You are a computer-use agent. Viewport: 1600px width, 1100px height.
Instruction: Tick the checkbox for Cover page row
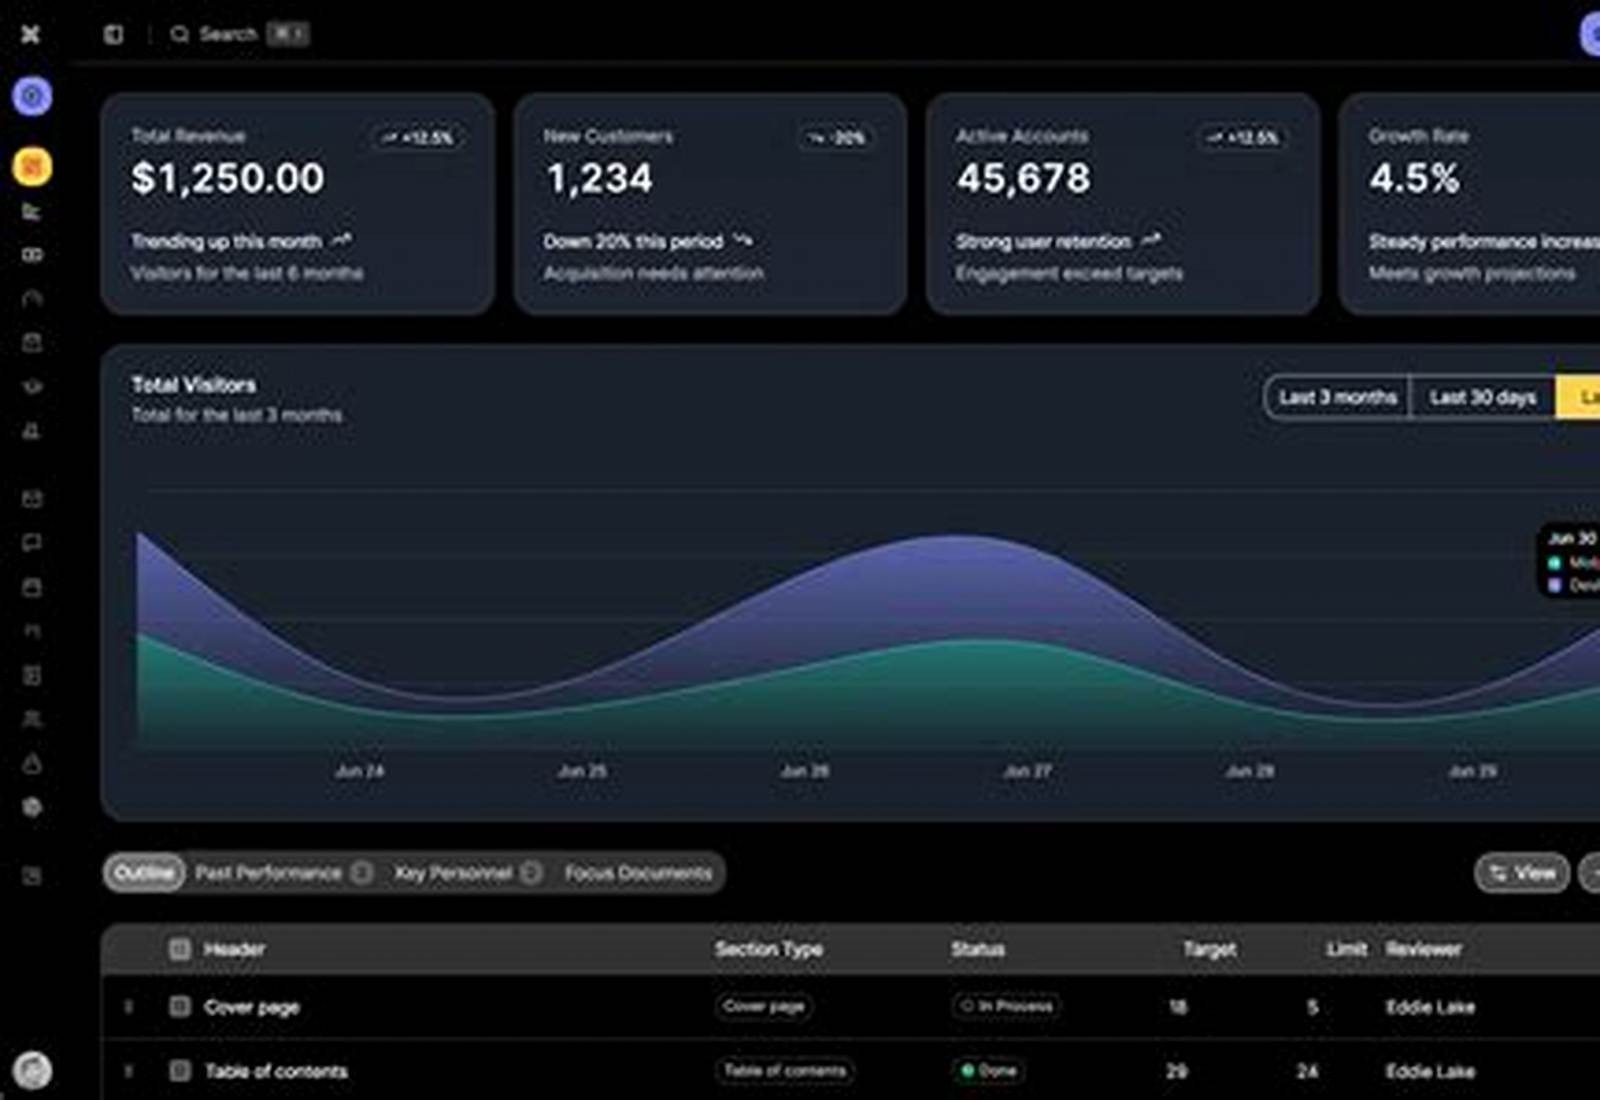pyautogui.click(x=180, y=1006)
